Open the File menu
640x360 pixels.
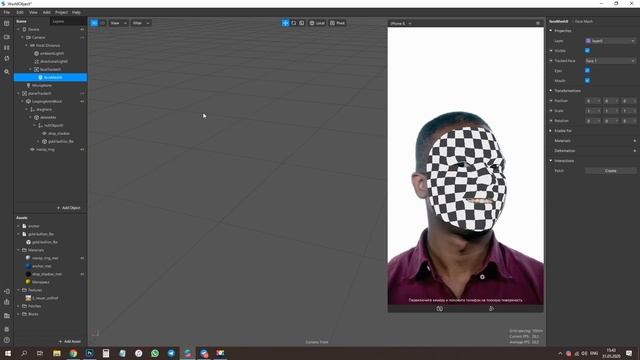click(x=7, y=12)
